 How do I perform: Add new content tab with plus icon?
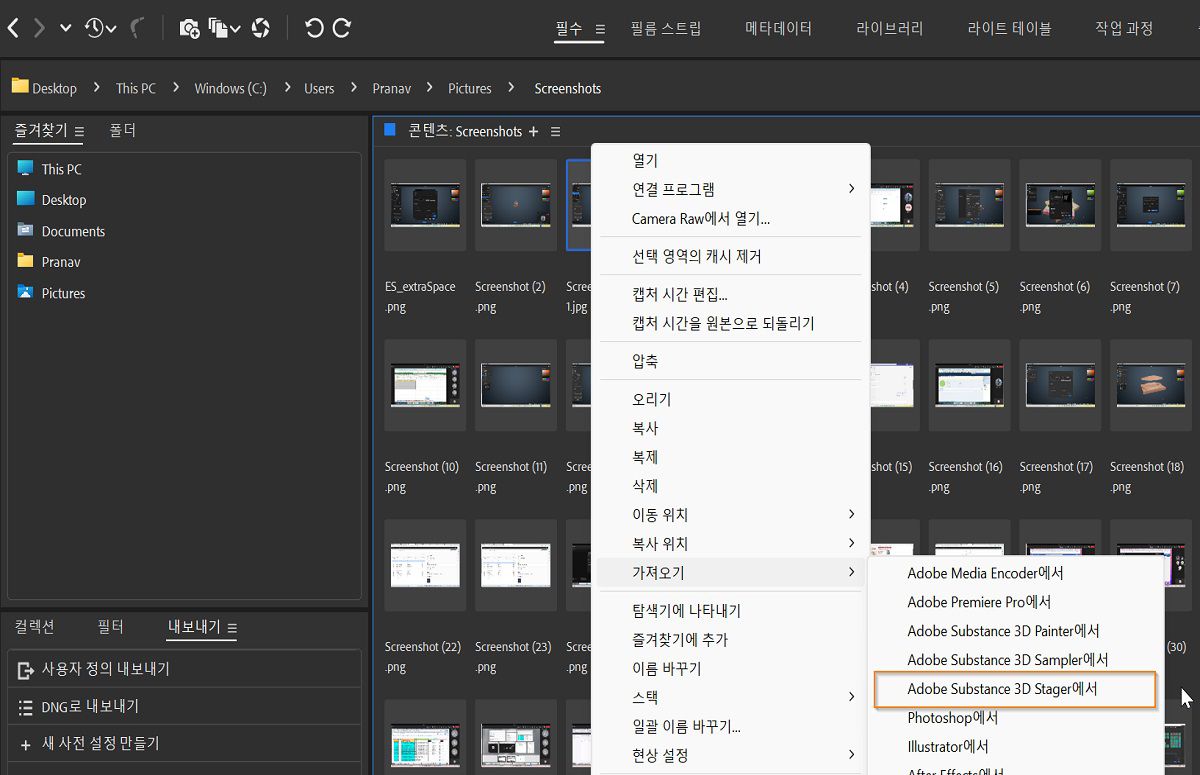533,131
